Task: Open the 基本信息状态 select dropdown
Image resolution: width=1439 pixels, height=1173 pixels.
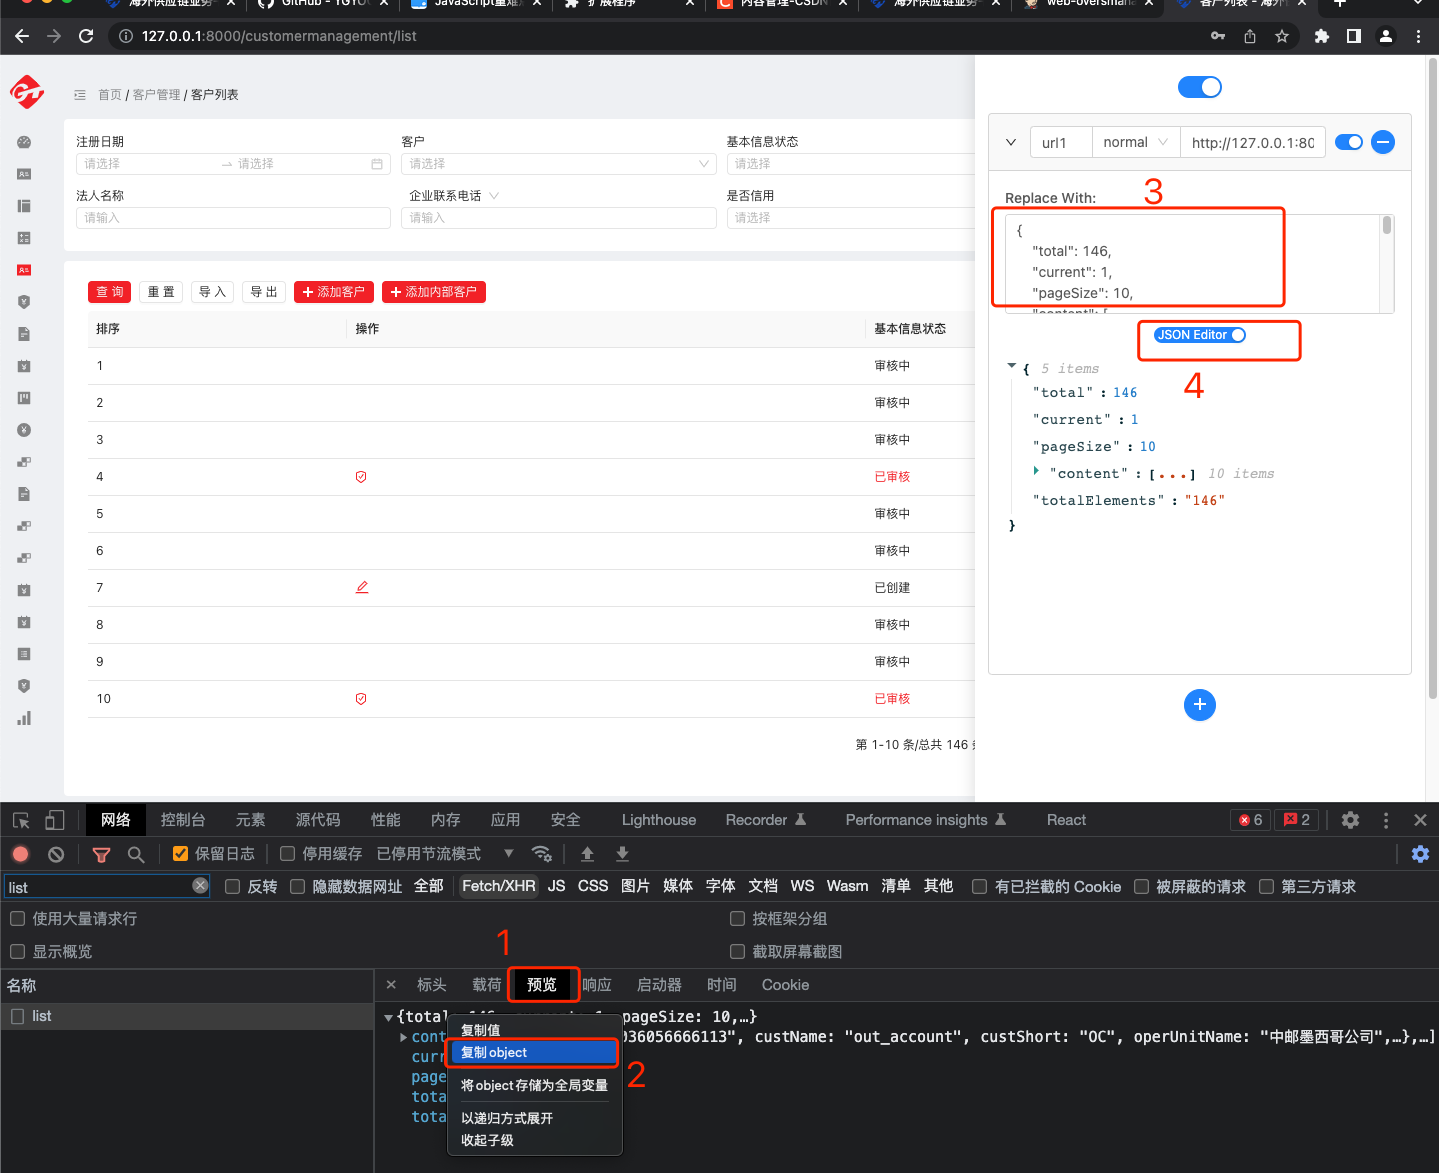Action: click(x=850, y=164)
